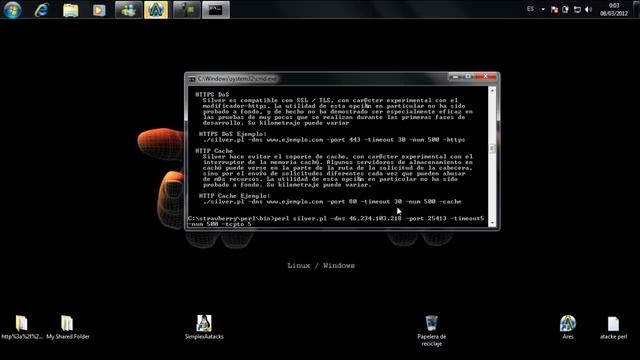The image size is (640, 360).
Task: Click the '-num 500 -tcpto 5' line
Action: 220,224
